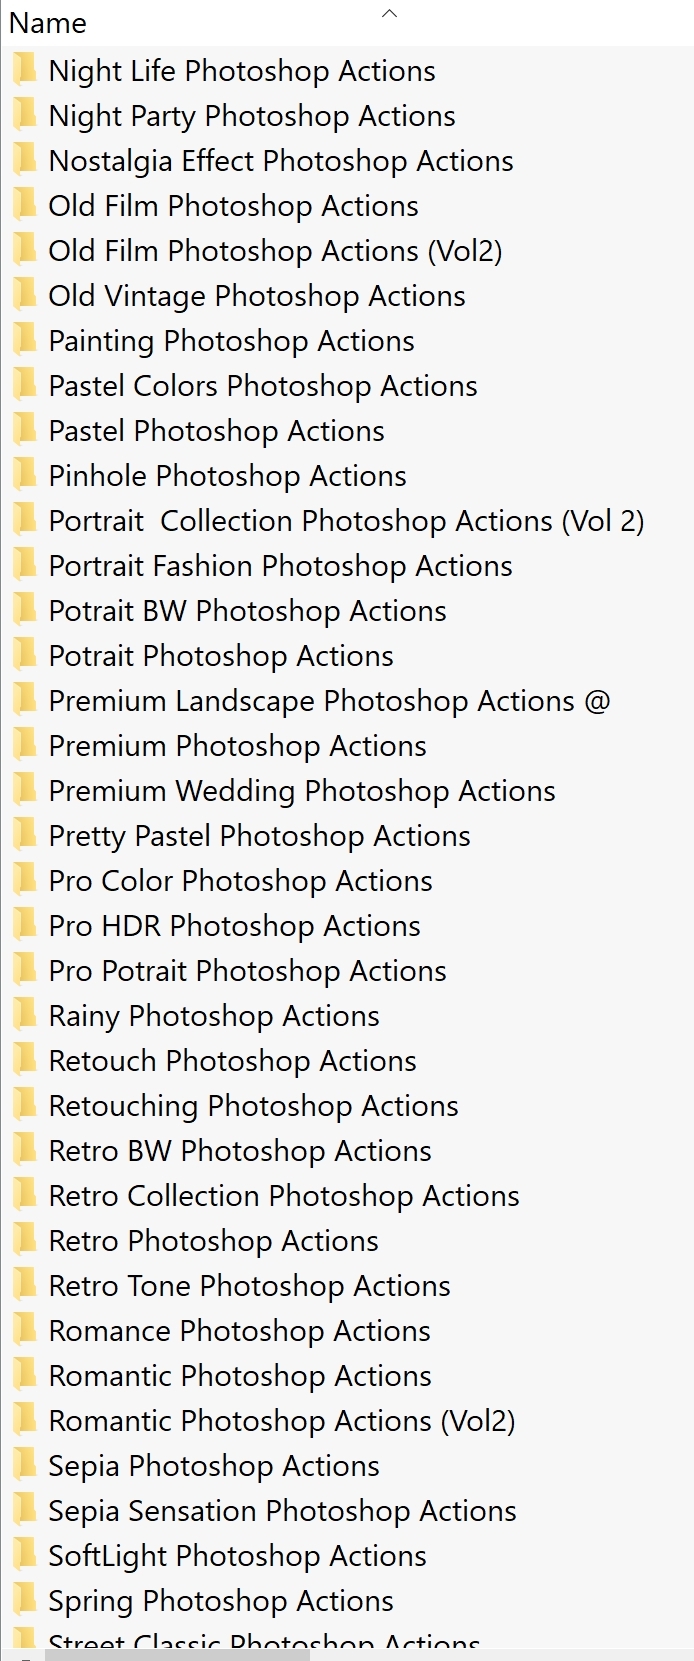Click the folder icon beside Spring Photoshop Actions
694x1661 pixels.
[x=24, y=1600]
